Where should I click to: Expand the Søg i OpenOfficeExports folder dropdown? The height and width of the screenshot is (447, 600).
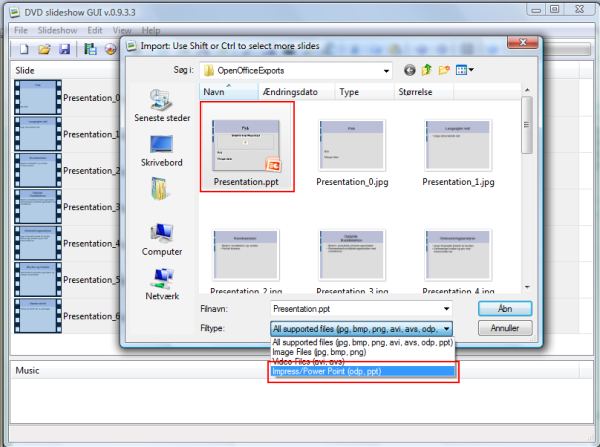pyautogui.click(x=386, y=71)
